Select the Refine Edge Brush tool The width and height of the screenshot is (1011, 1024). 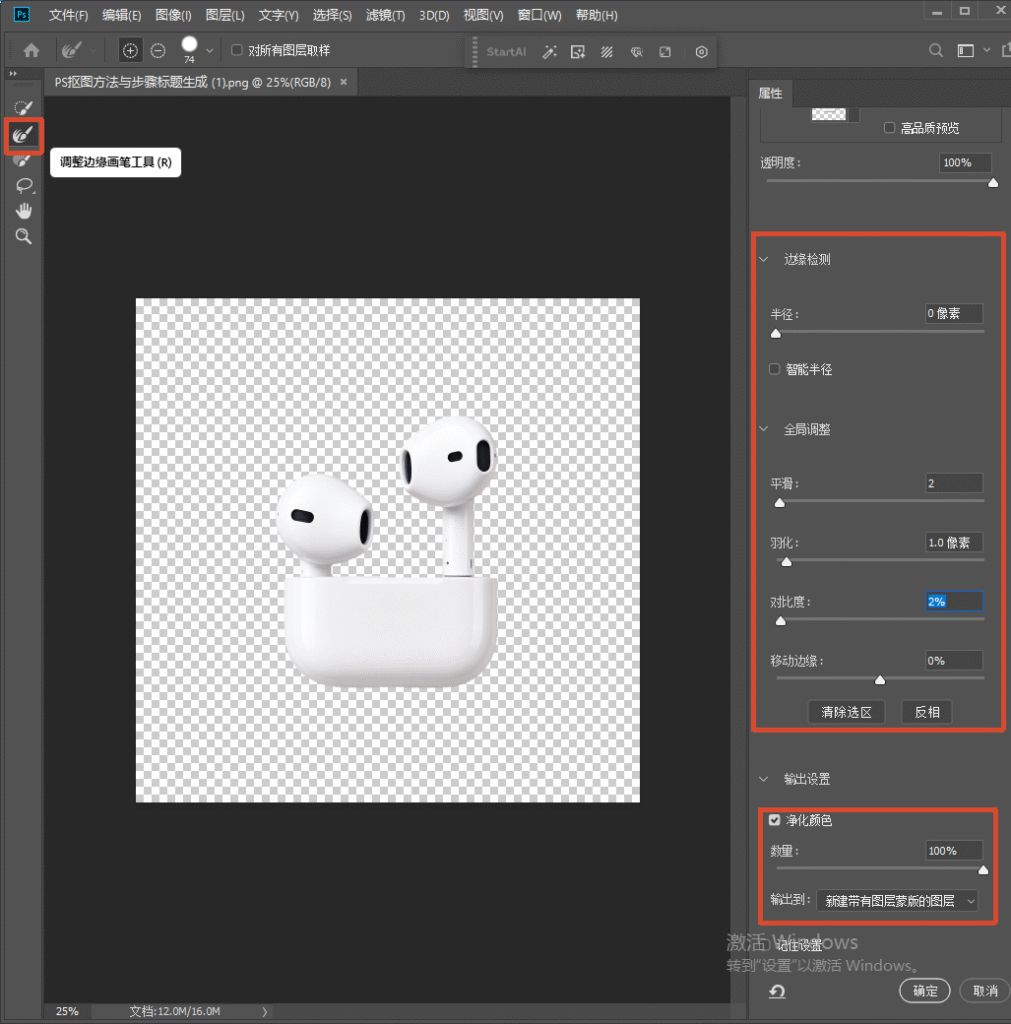[x=23, y=135]
